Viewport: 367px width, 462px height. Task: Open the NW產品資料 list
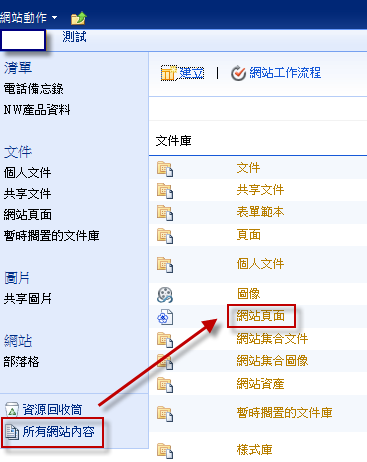click(37, 110)
